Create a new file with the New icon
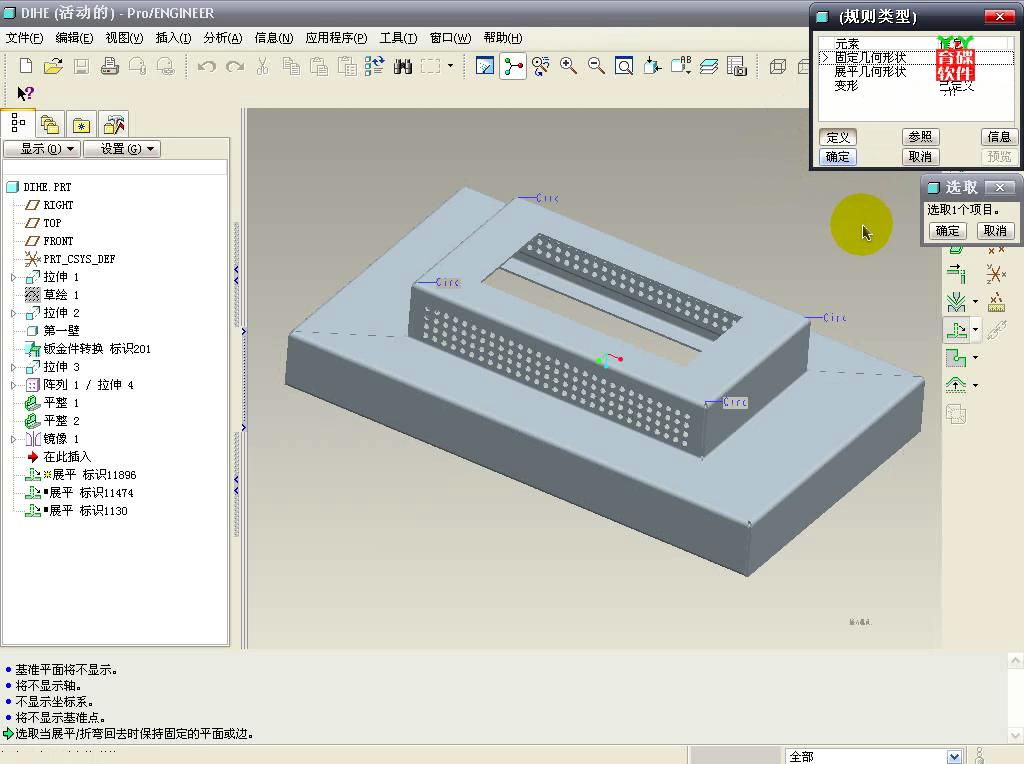The width and height of the screenshot is (1024, 764). pyautogui.click(x=25, y=66)
